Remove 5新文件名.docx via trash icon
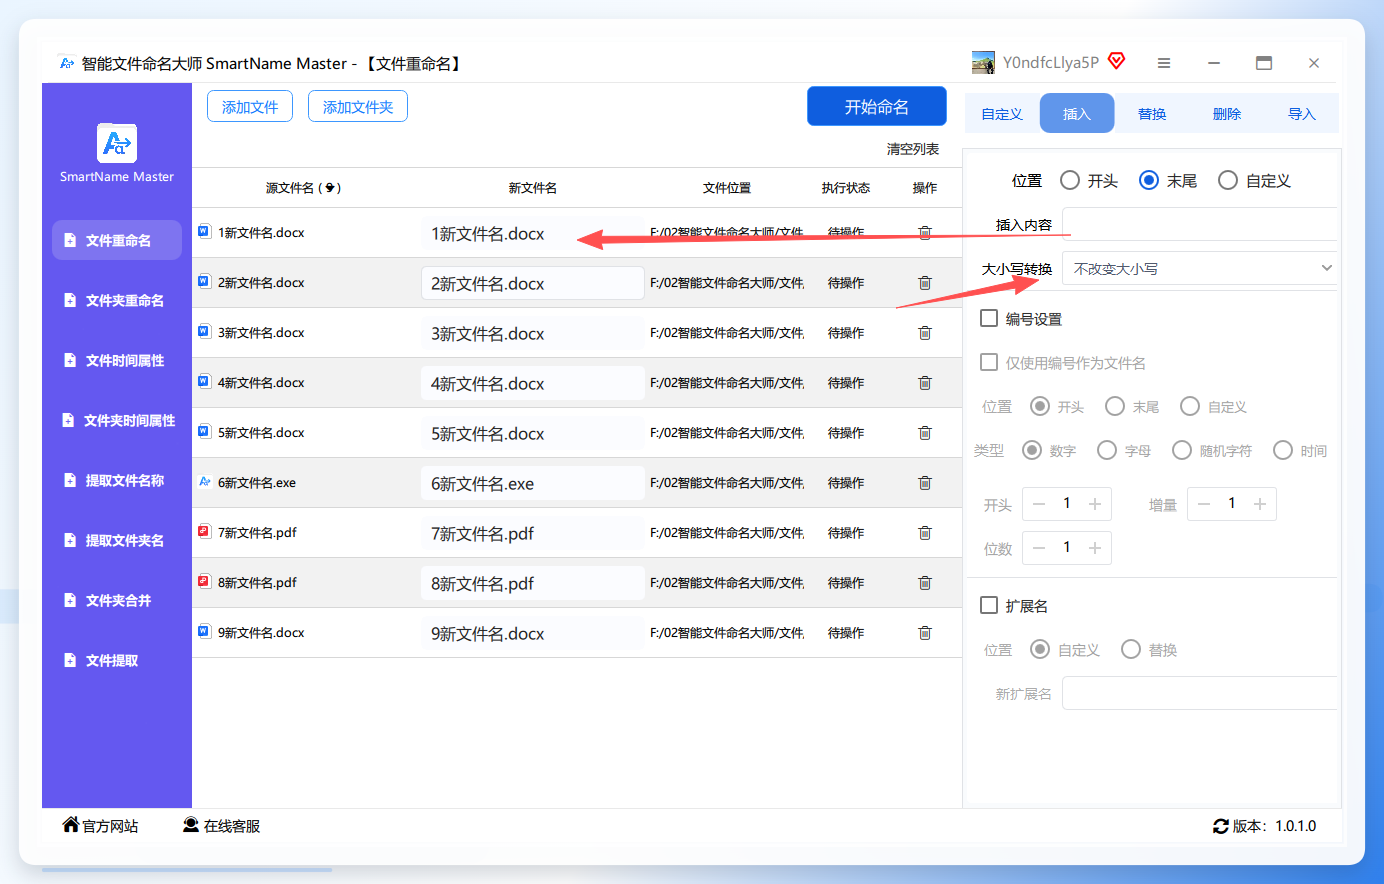1384x884 pixels. [925, 433]
